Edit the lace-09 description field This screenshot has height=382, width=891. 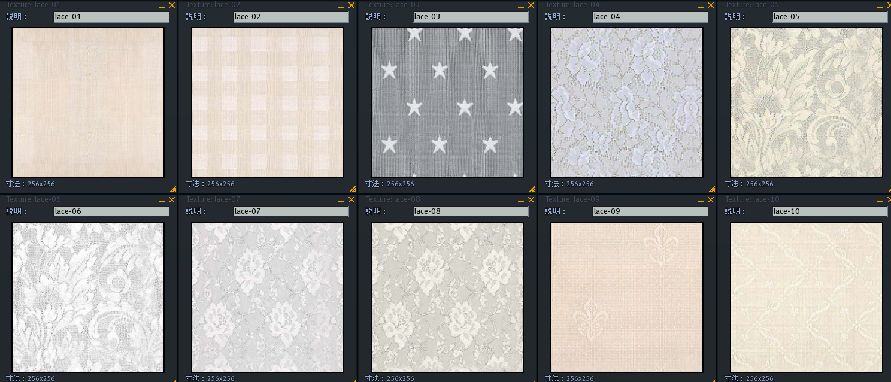coord(650,211)
